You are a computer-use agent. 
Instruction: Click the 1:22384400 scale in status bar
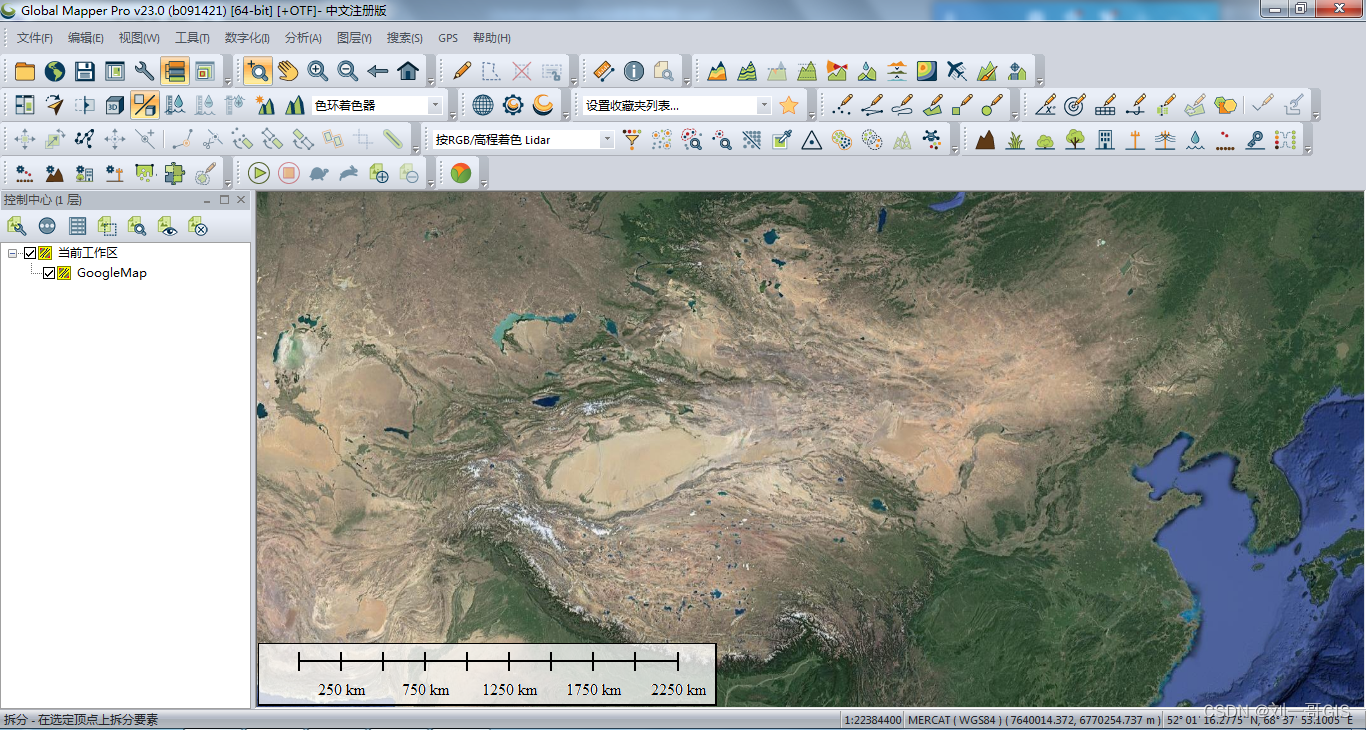(x=873, y=720)
